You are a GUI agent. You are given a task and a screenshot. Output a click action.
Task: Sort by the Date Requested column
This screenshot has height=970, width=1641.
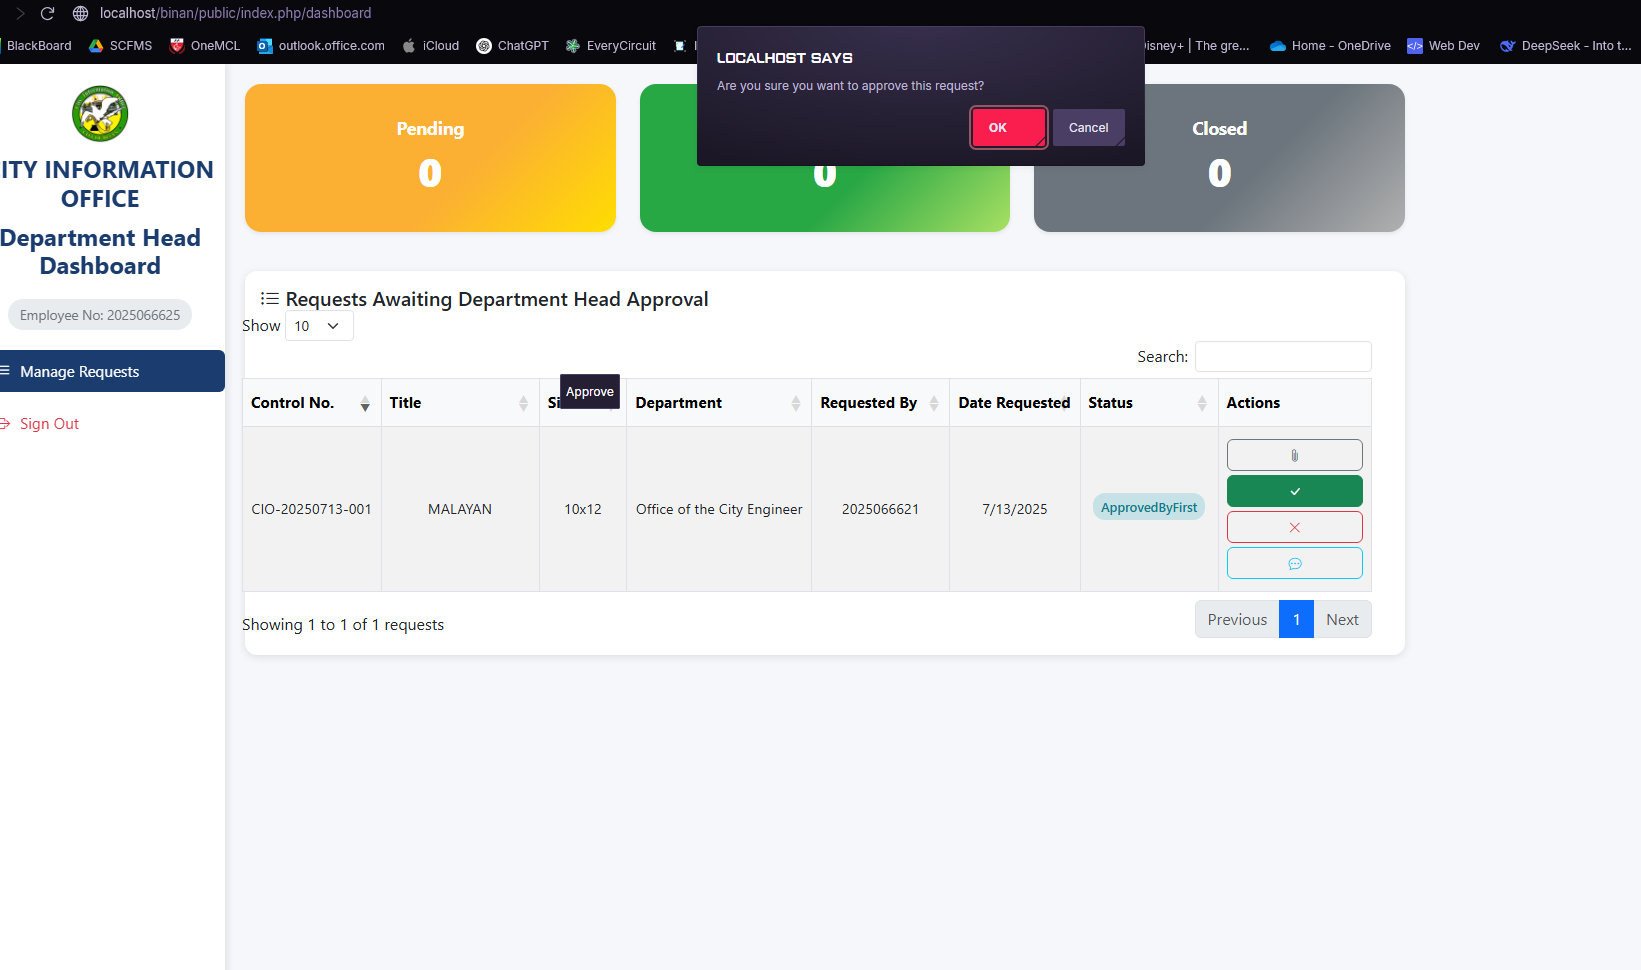(x=1015, y=403)
